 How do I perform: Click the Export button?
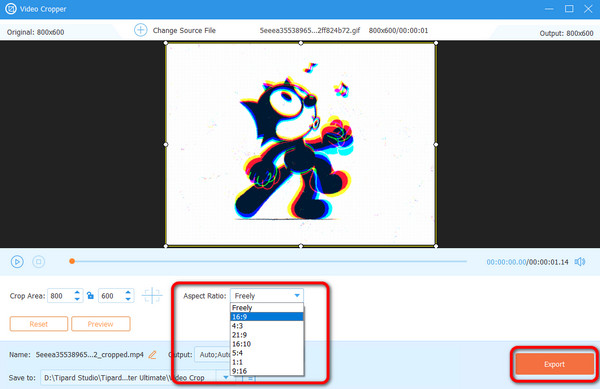point(554,364)
